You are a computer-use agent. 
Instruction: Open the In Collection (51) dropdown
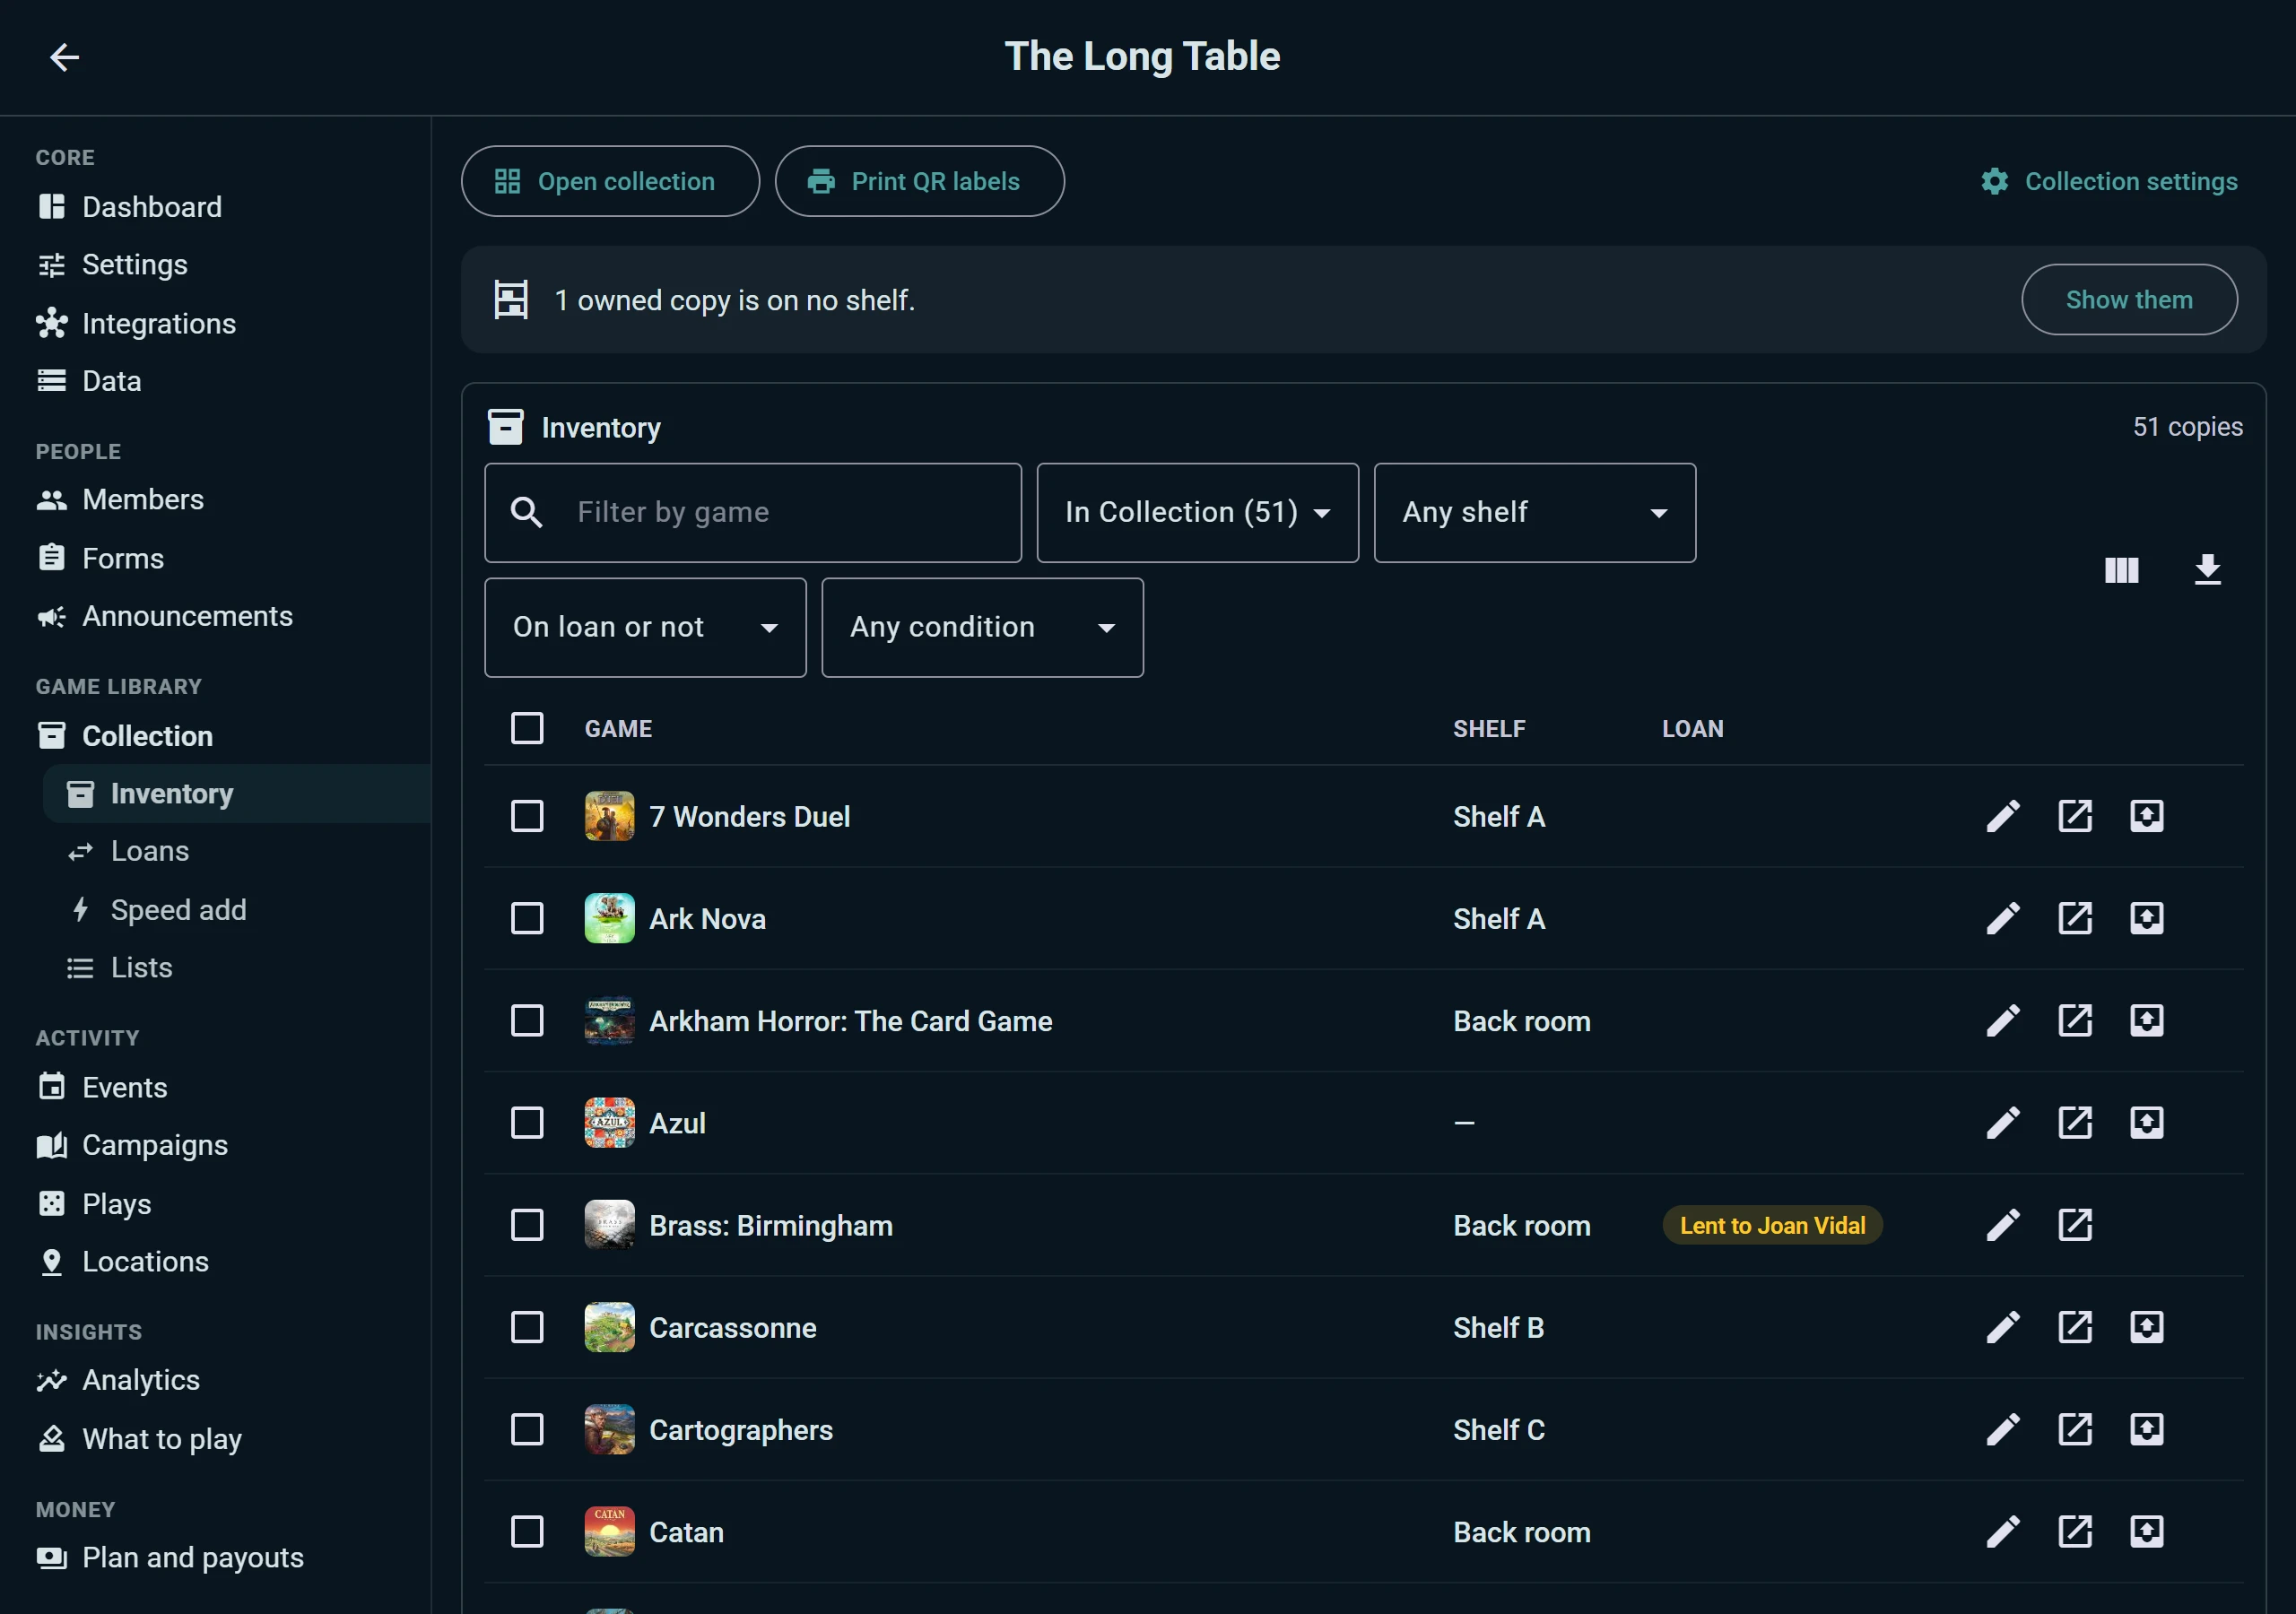(1197, 513)
